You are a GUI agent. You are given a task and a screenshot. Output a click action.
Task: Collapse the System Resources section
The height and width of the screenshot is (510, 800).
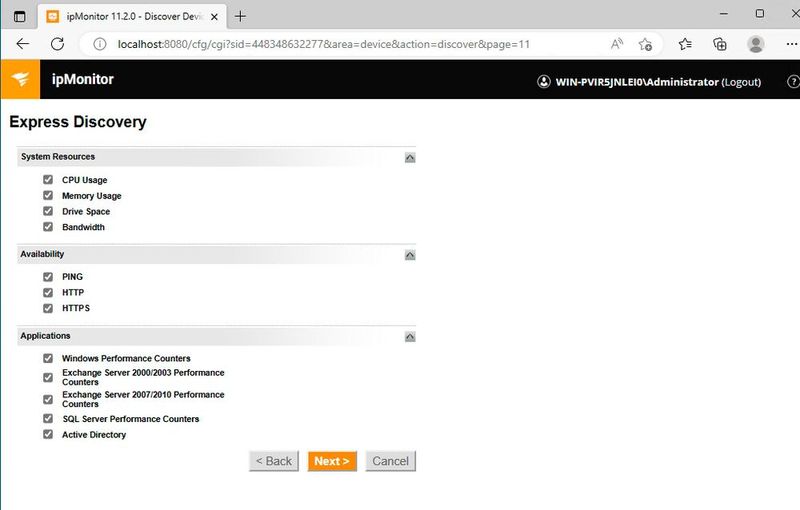point(410,158)
